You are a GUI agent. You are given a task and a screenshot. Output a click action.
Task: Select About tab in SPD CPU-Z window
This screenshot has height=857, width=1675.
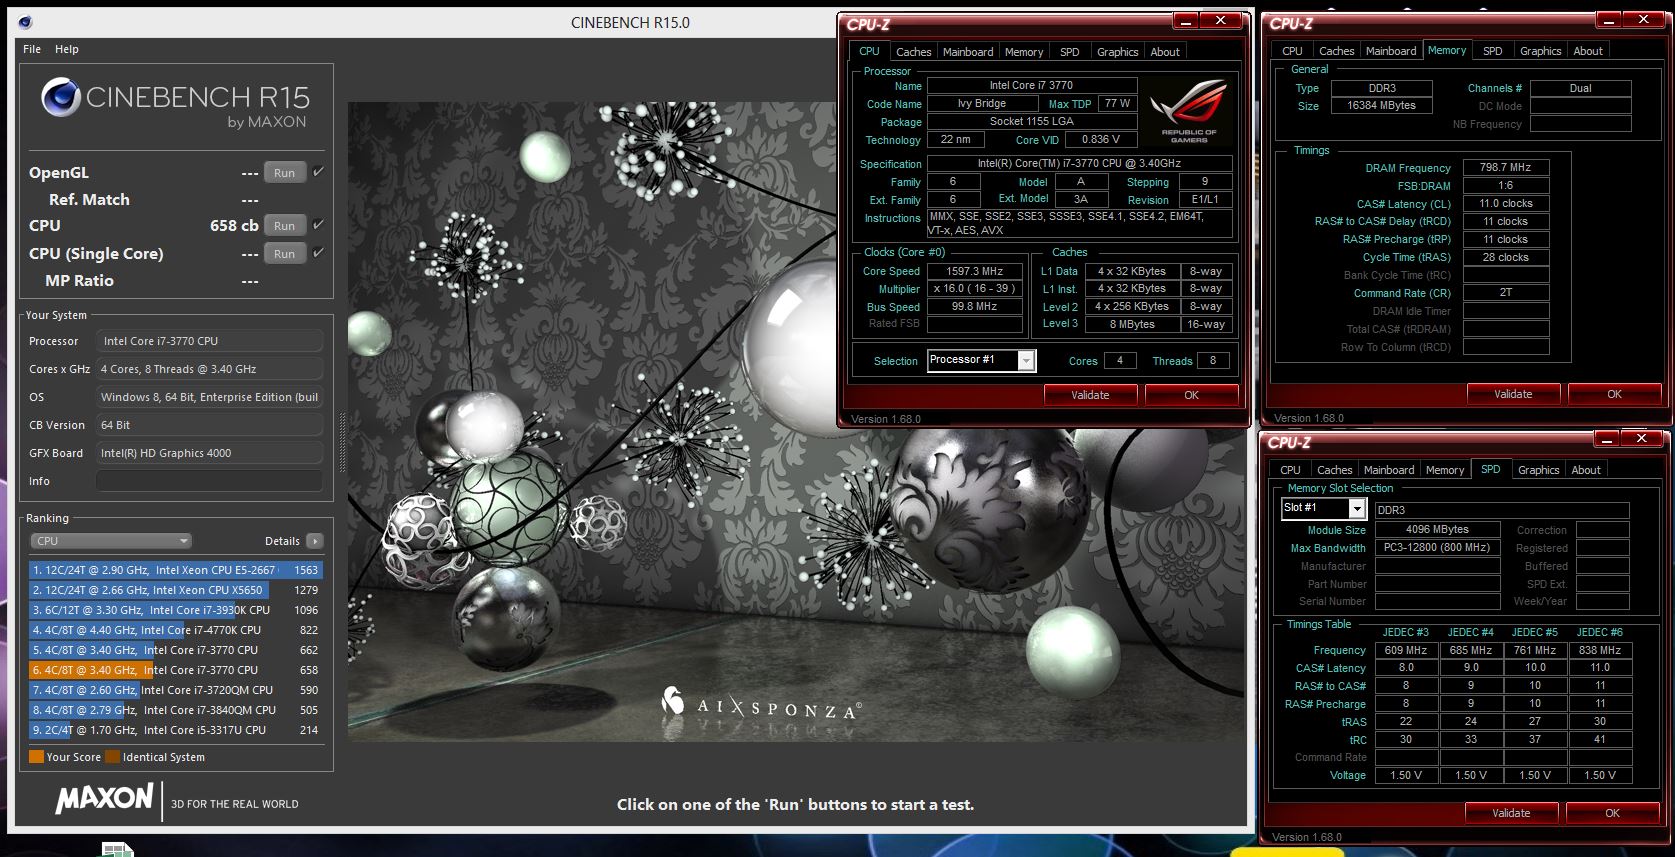coord(1586,470)
